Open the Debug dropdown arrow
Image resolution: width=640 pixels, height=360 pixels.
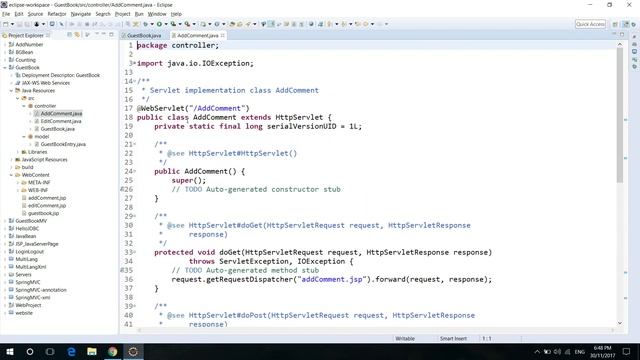click(x=152, y=24)
